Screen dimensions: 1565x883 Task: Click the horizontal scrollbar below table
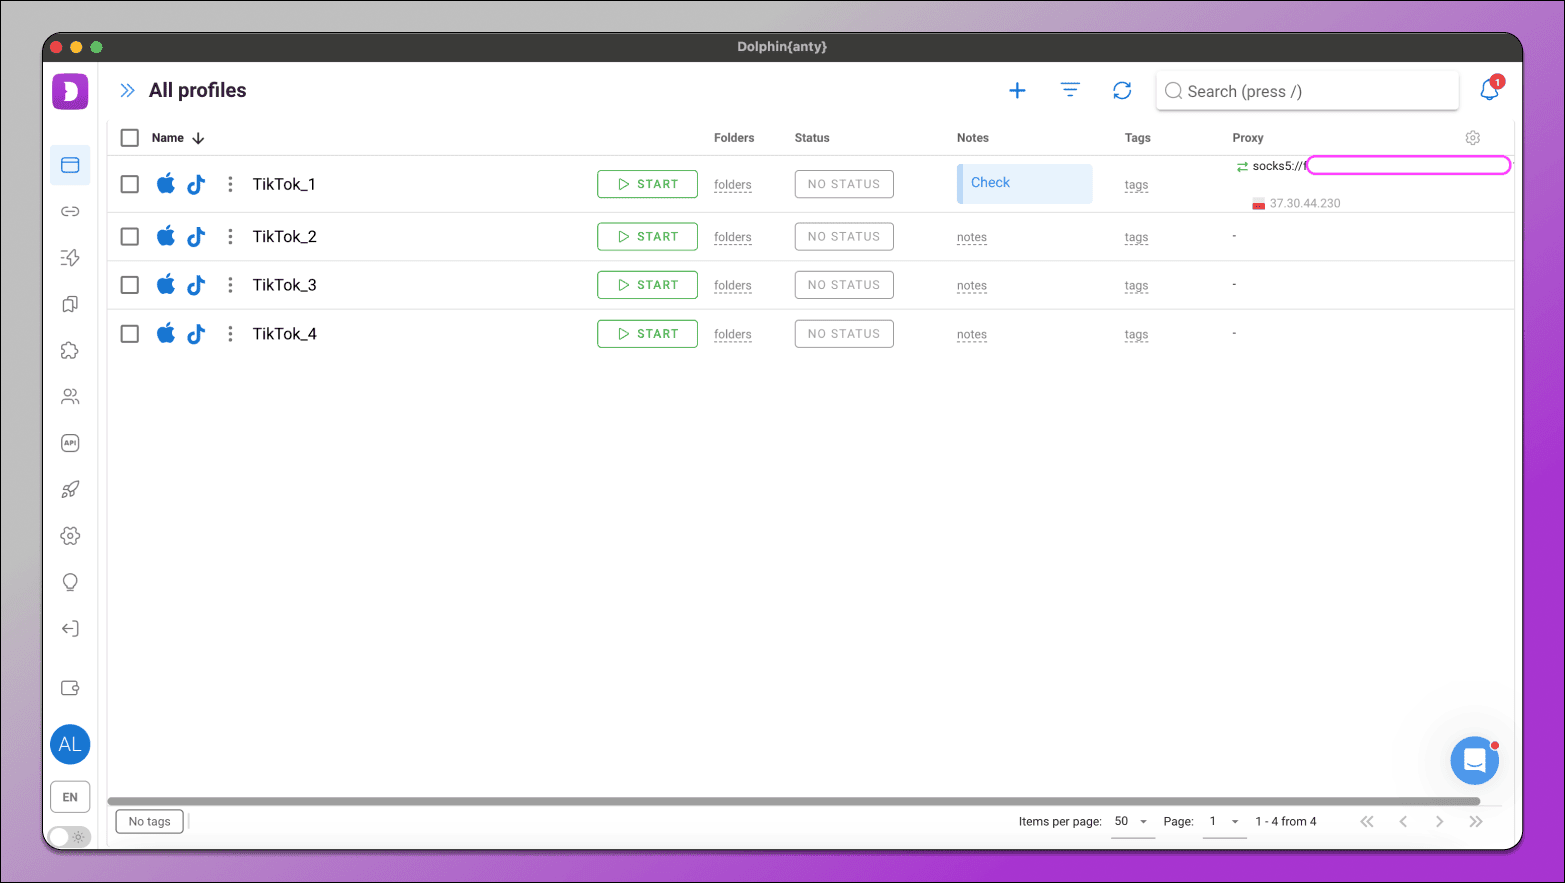pyautogui.click(x=794, y=801)
